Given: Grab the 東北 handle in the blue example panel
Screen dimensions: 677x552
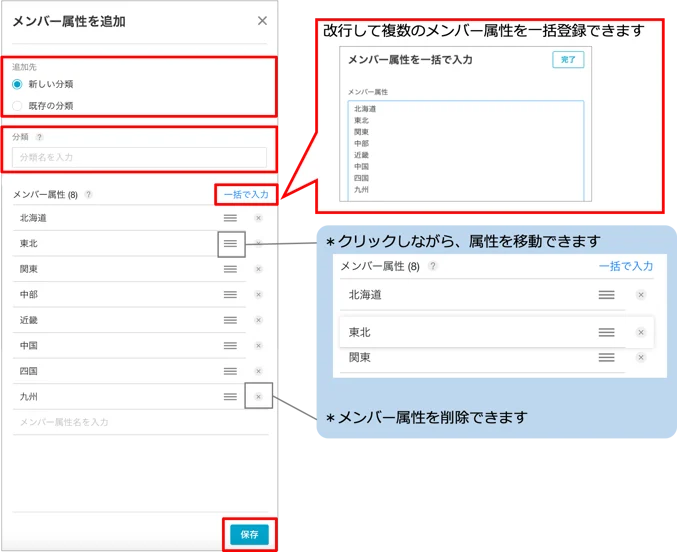Looking at the screenshot, I should click(607, 332).
